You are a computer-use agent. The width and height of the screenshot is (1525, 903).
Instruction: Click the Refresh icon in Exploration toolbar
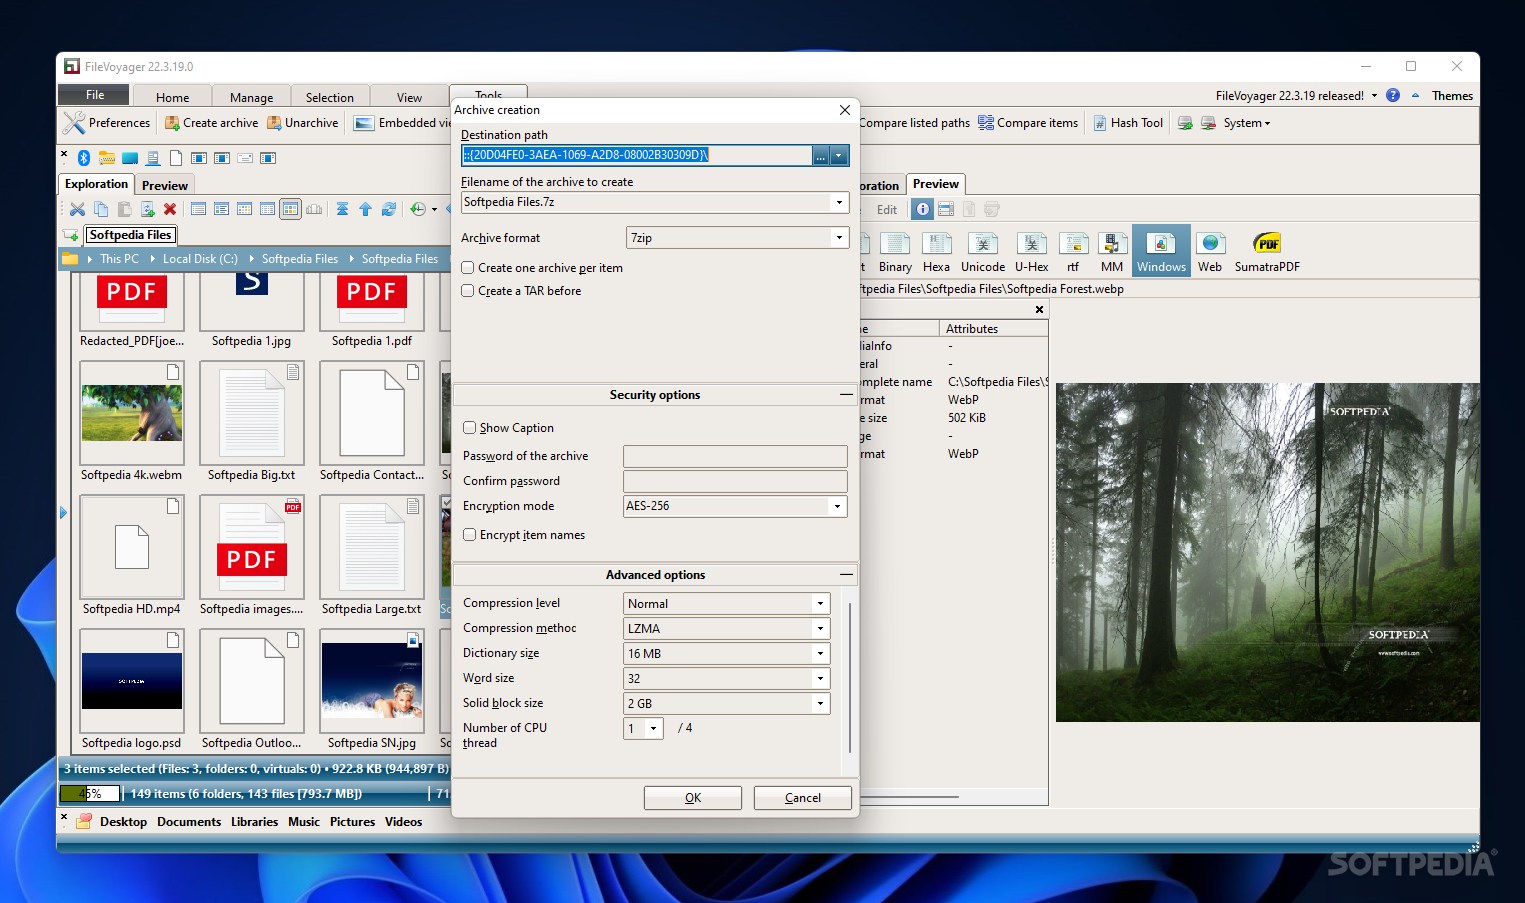[x=389, y=209]
